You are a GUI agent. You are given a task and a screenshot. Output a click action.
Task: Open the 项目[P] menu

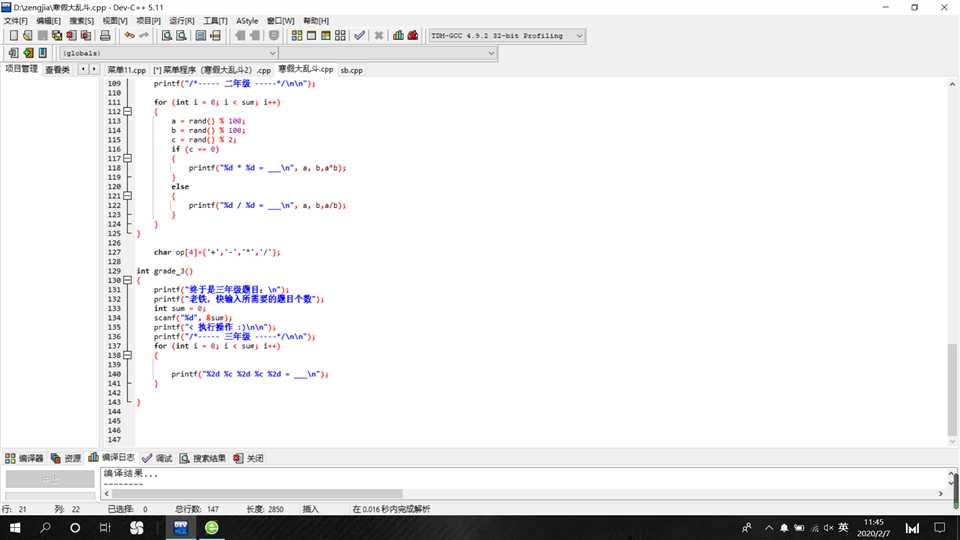(148, 21)
